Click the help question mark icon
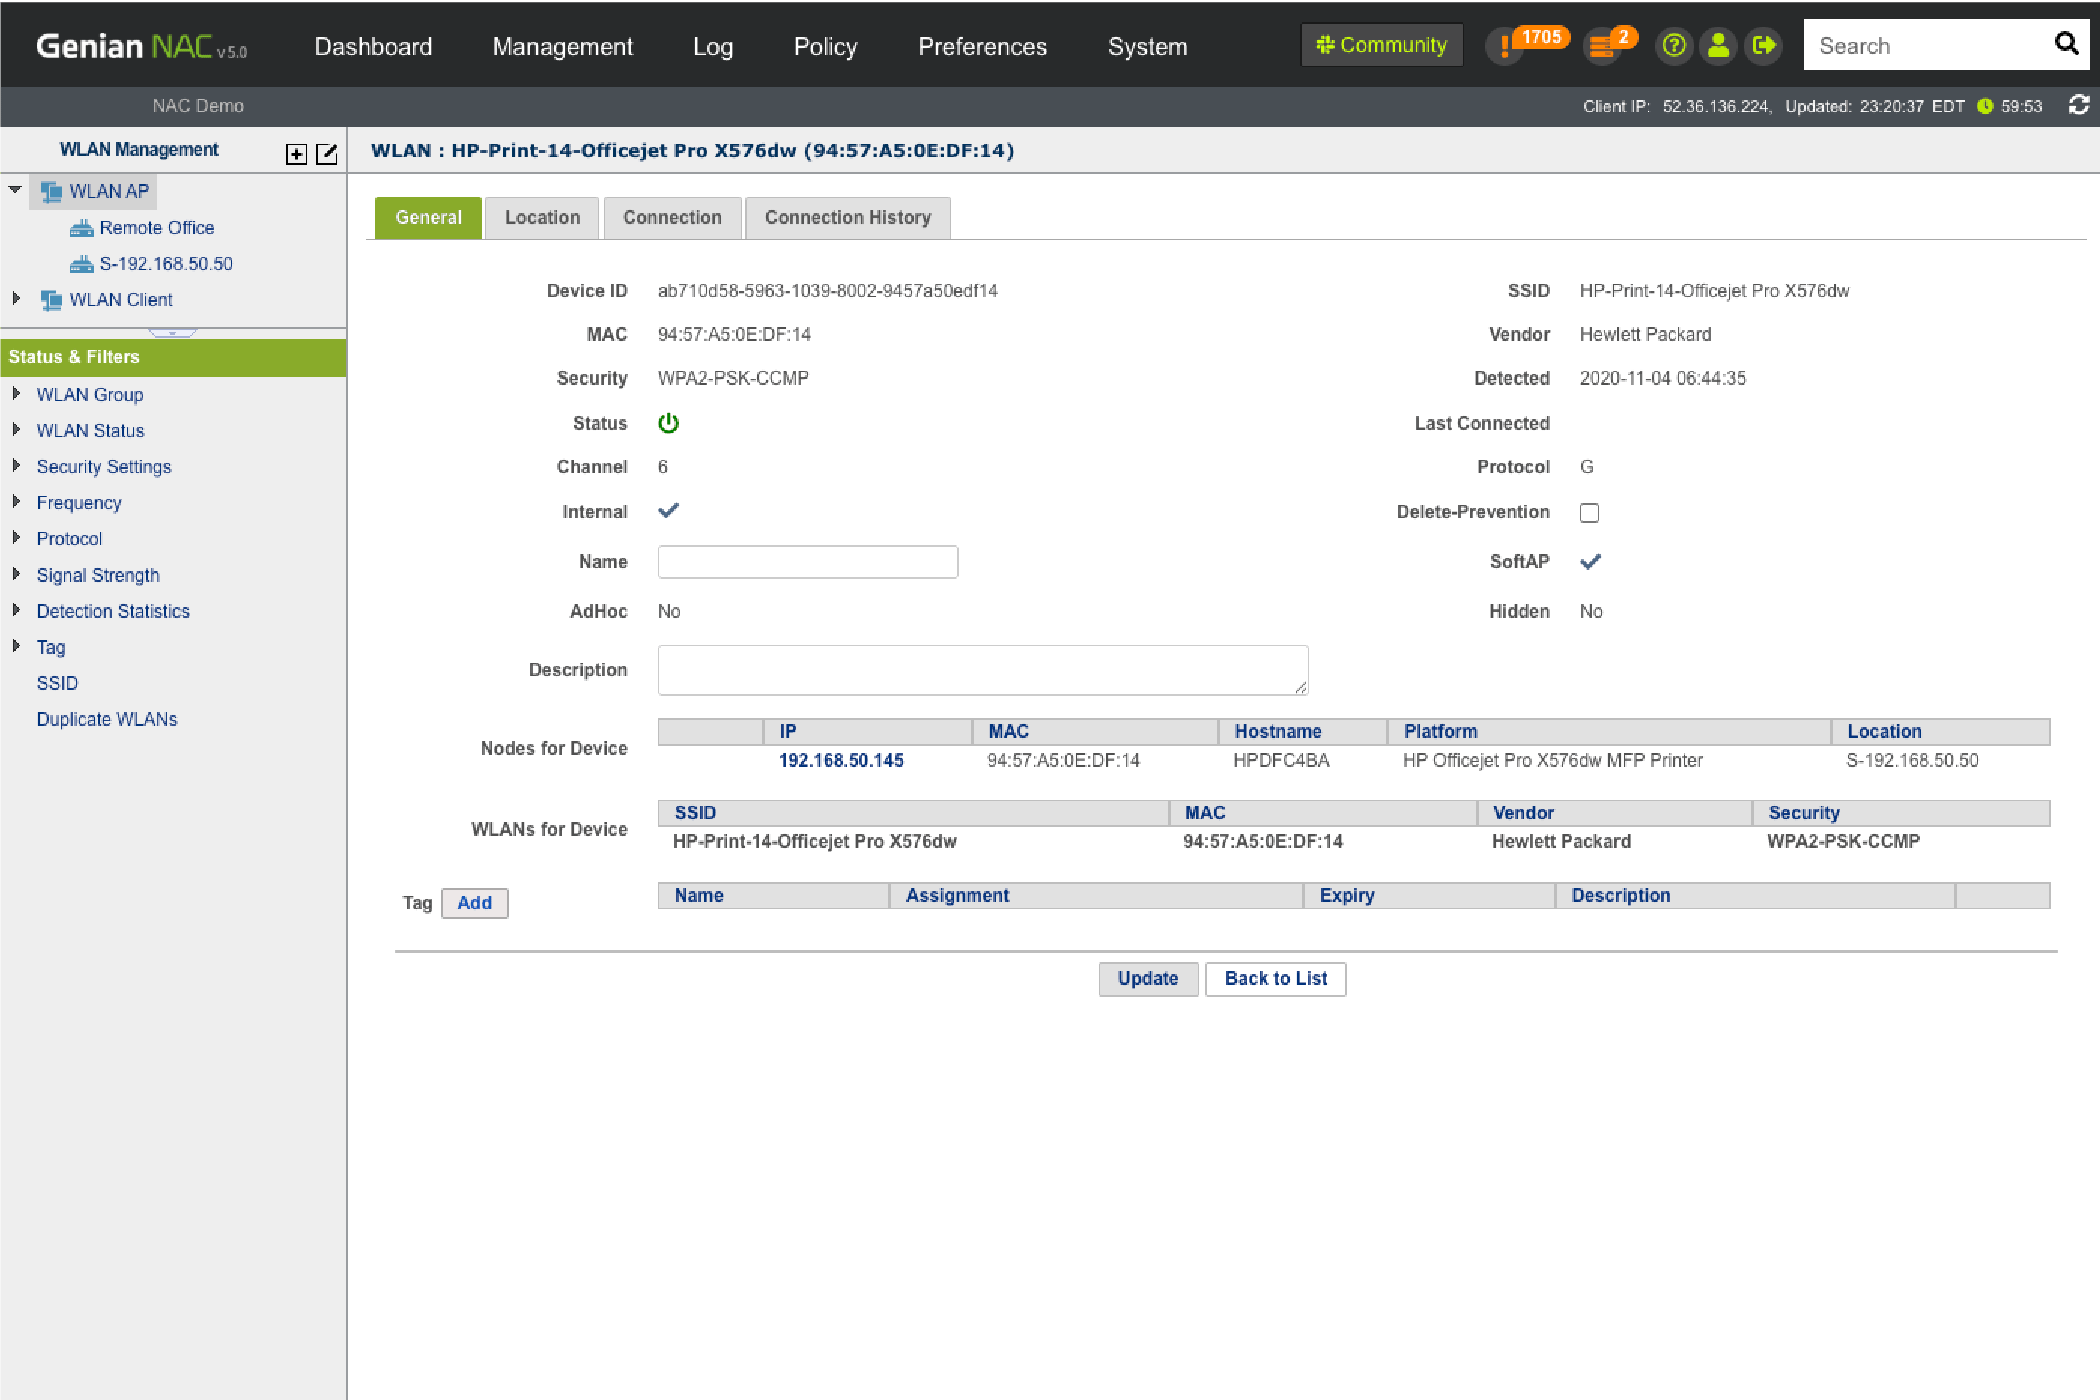The height and width of the screenshot is (1400, 2100). point(1673,46)
